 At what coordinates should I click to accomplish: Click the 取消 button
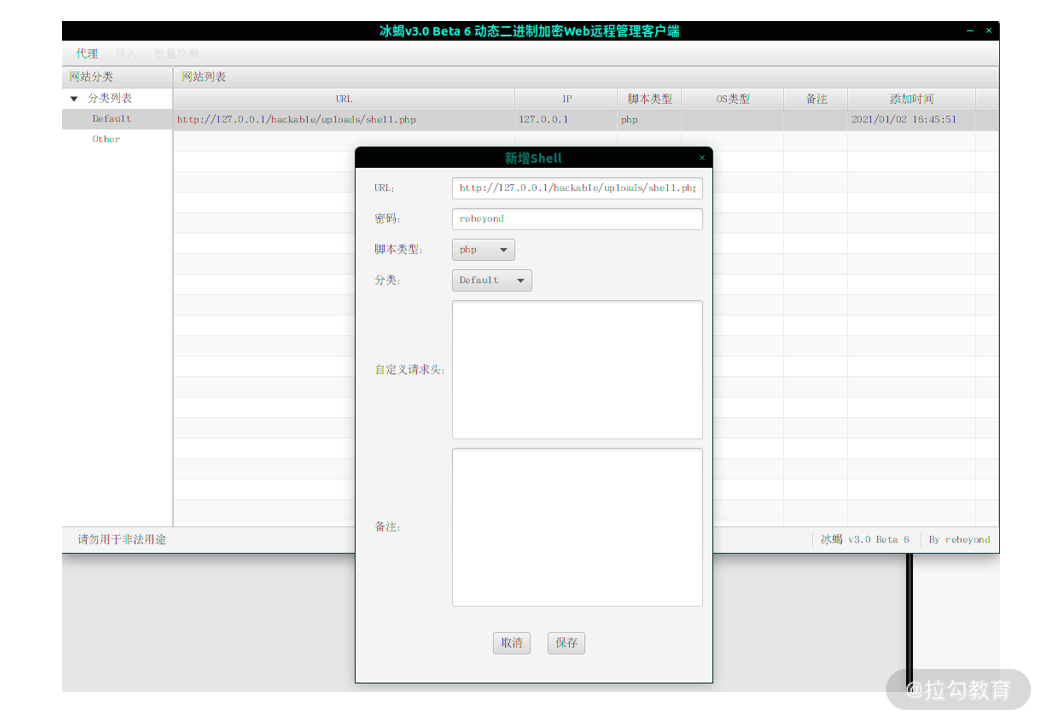[x=512, y=643]
